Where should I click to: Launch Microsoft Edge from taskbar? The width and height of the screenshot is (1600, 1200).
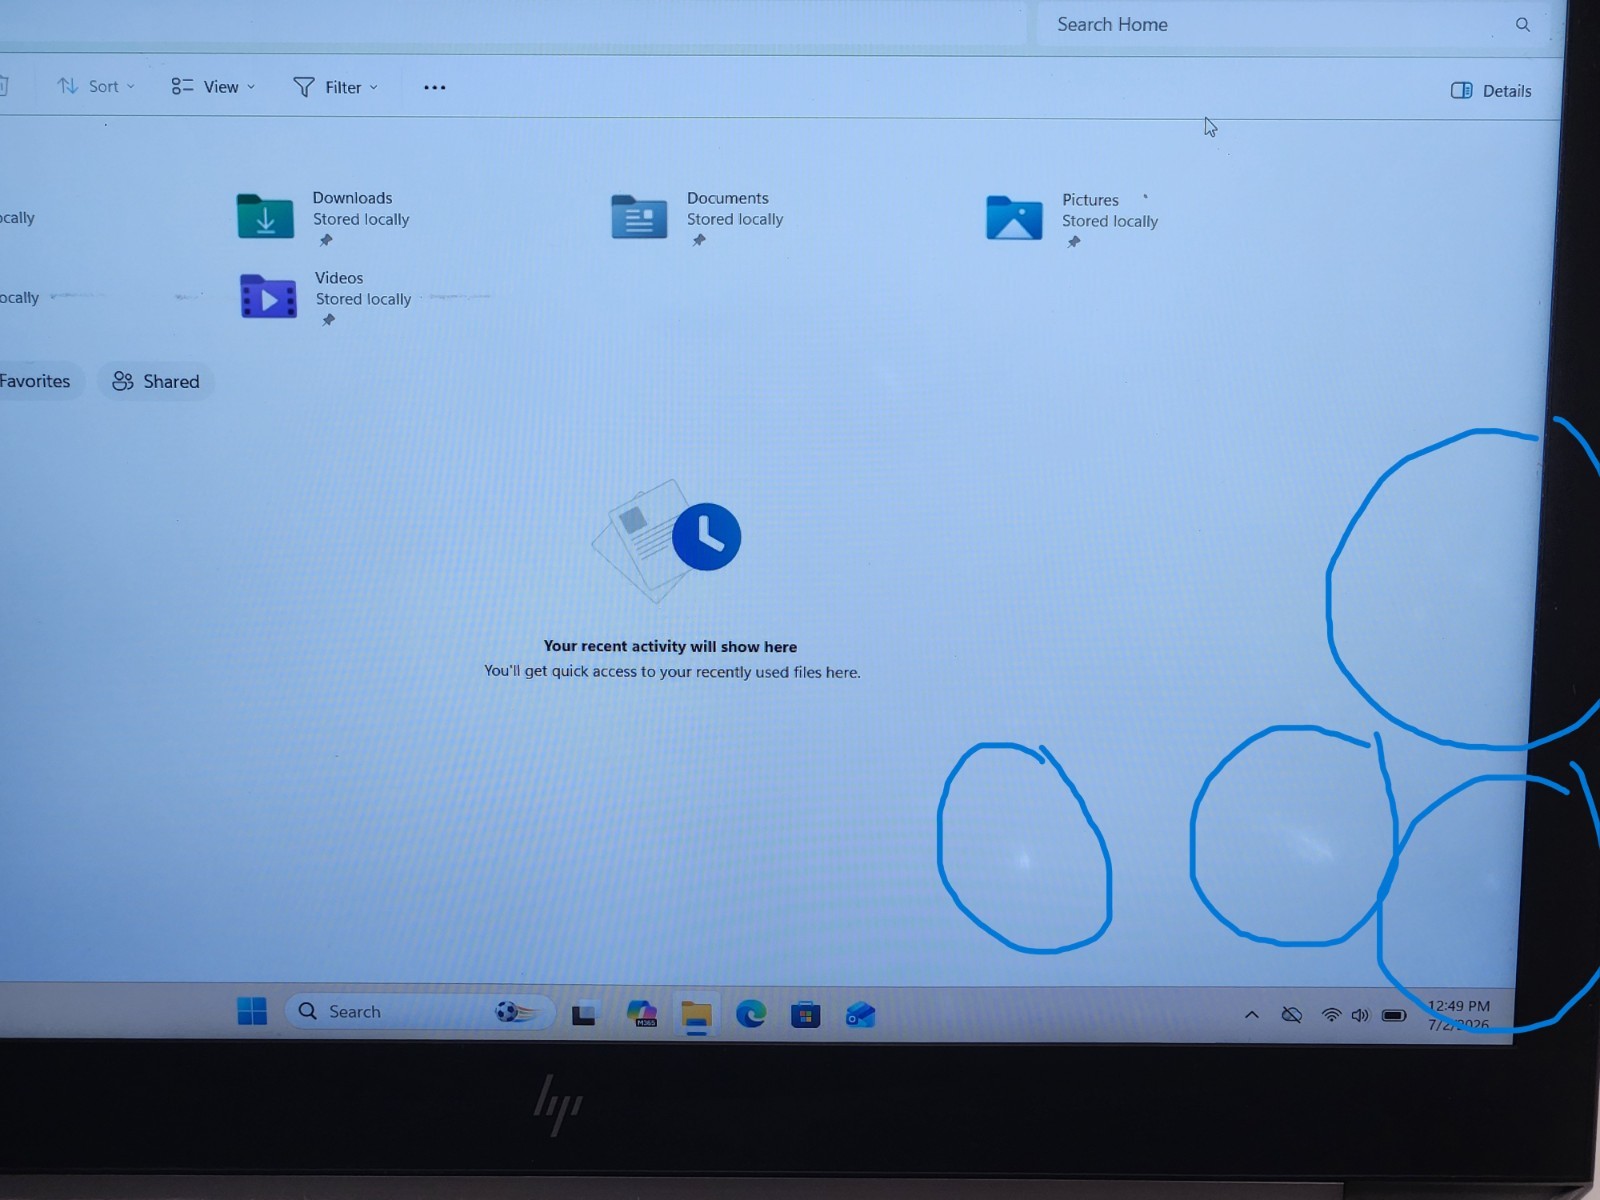tap(751, 1015)
